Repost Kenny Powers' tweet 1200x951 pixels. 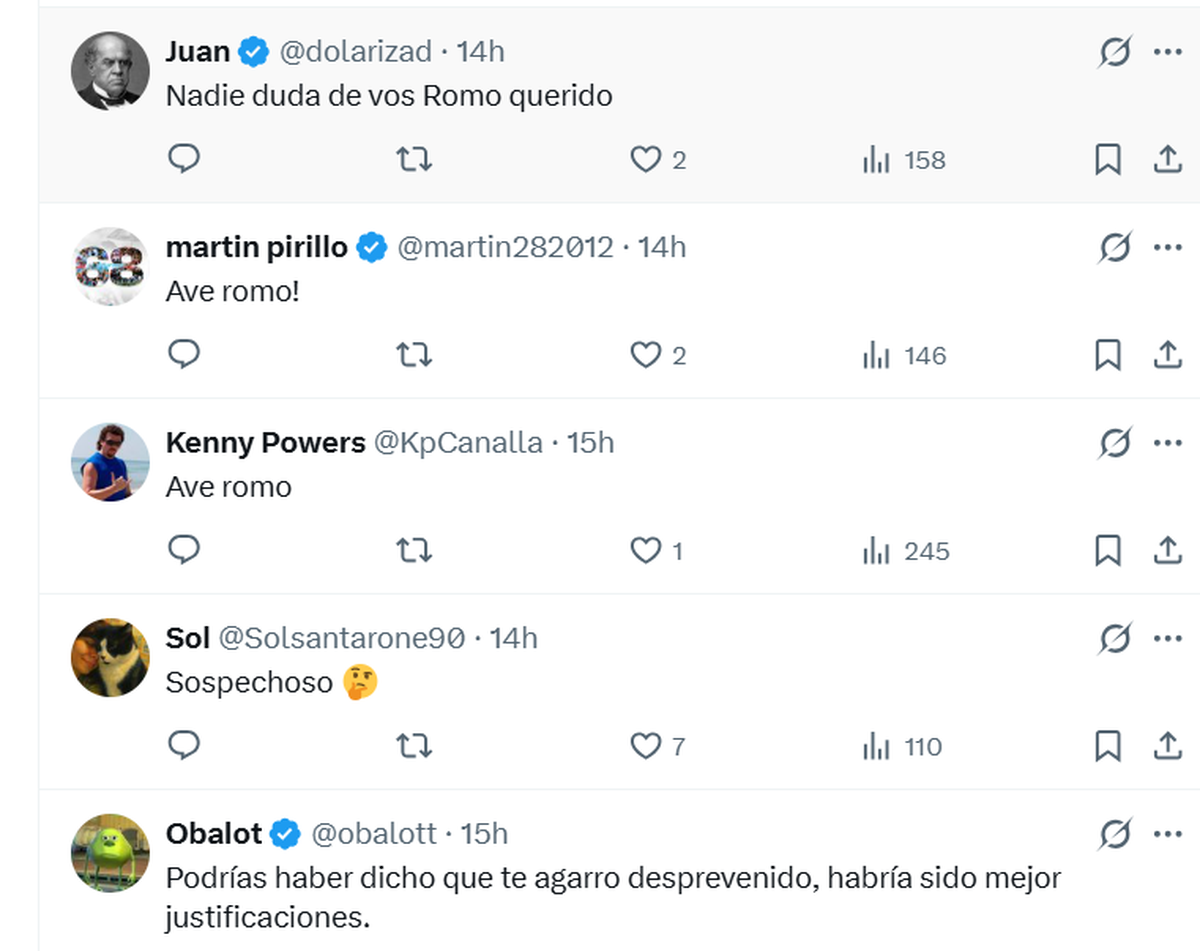pyautogui.click(x=414, y=551)
